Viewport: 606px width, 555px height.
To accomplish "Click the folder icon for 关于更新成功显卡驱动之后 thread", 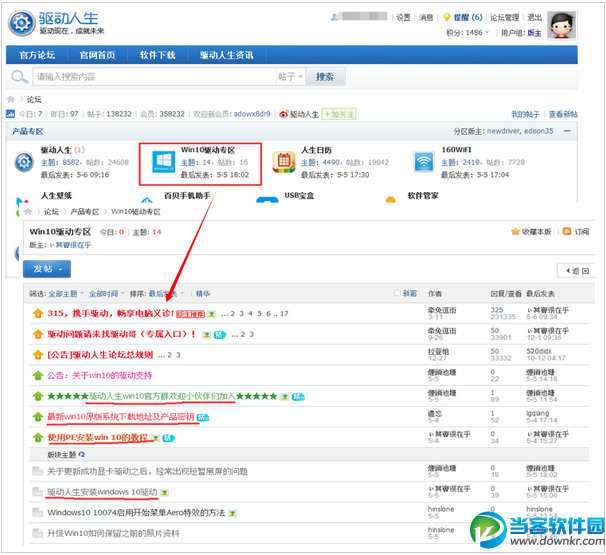I will tap(37, 471).
